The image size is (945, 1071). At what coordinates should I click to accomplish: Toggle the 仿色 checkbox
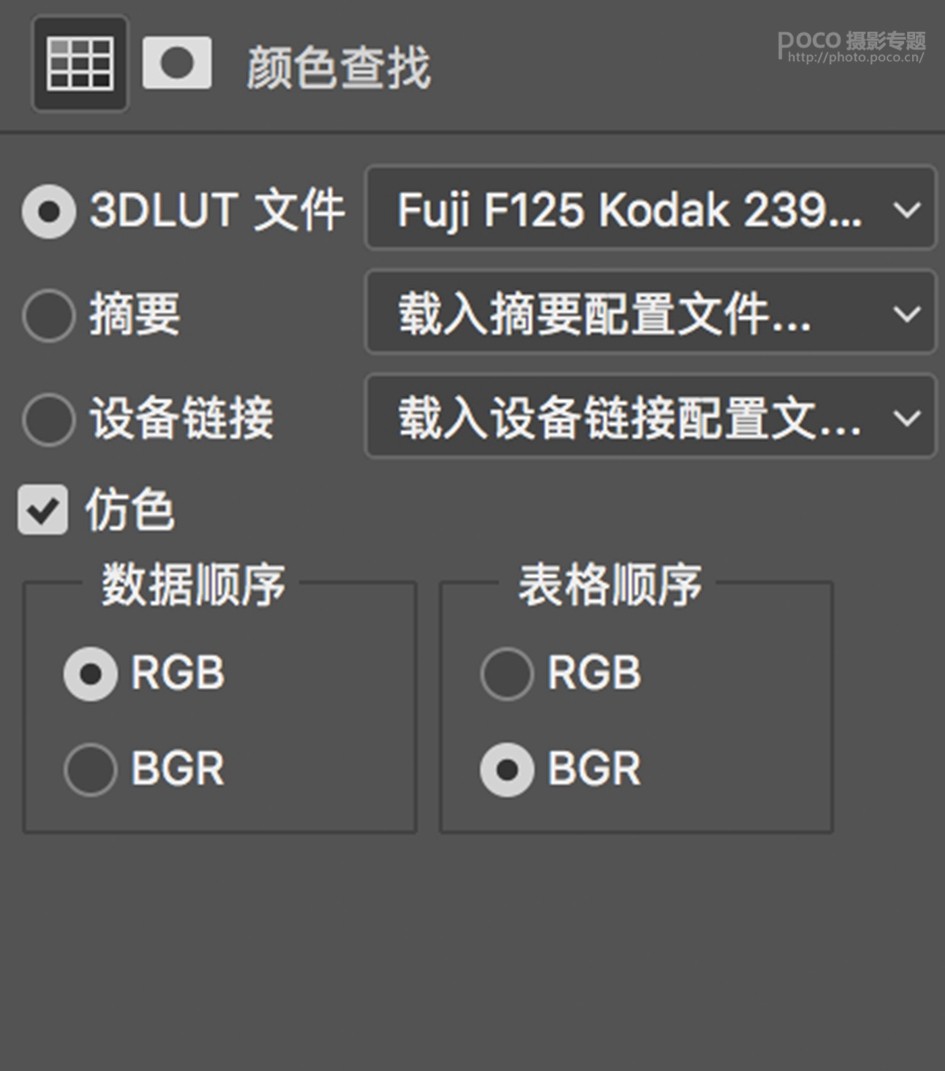tap(43, 510)
